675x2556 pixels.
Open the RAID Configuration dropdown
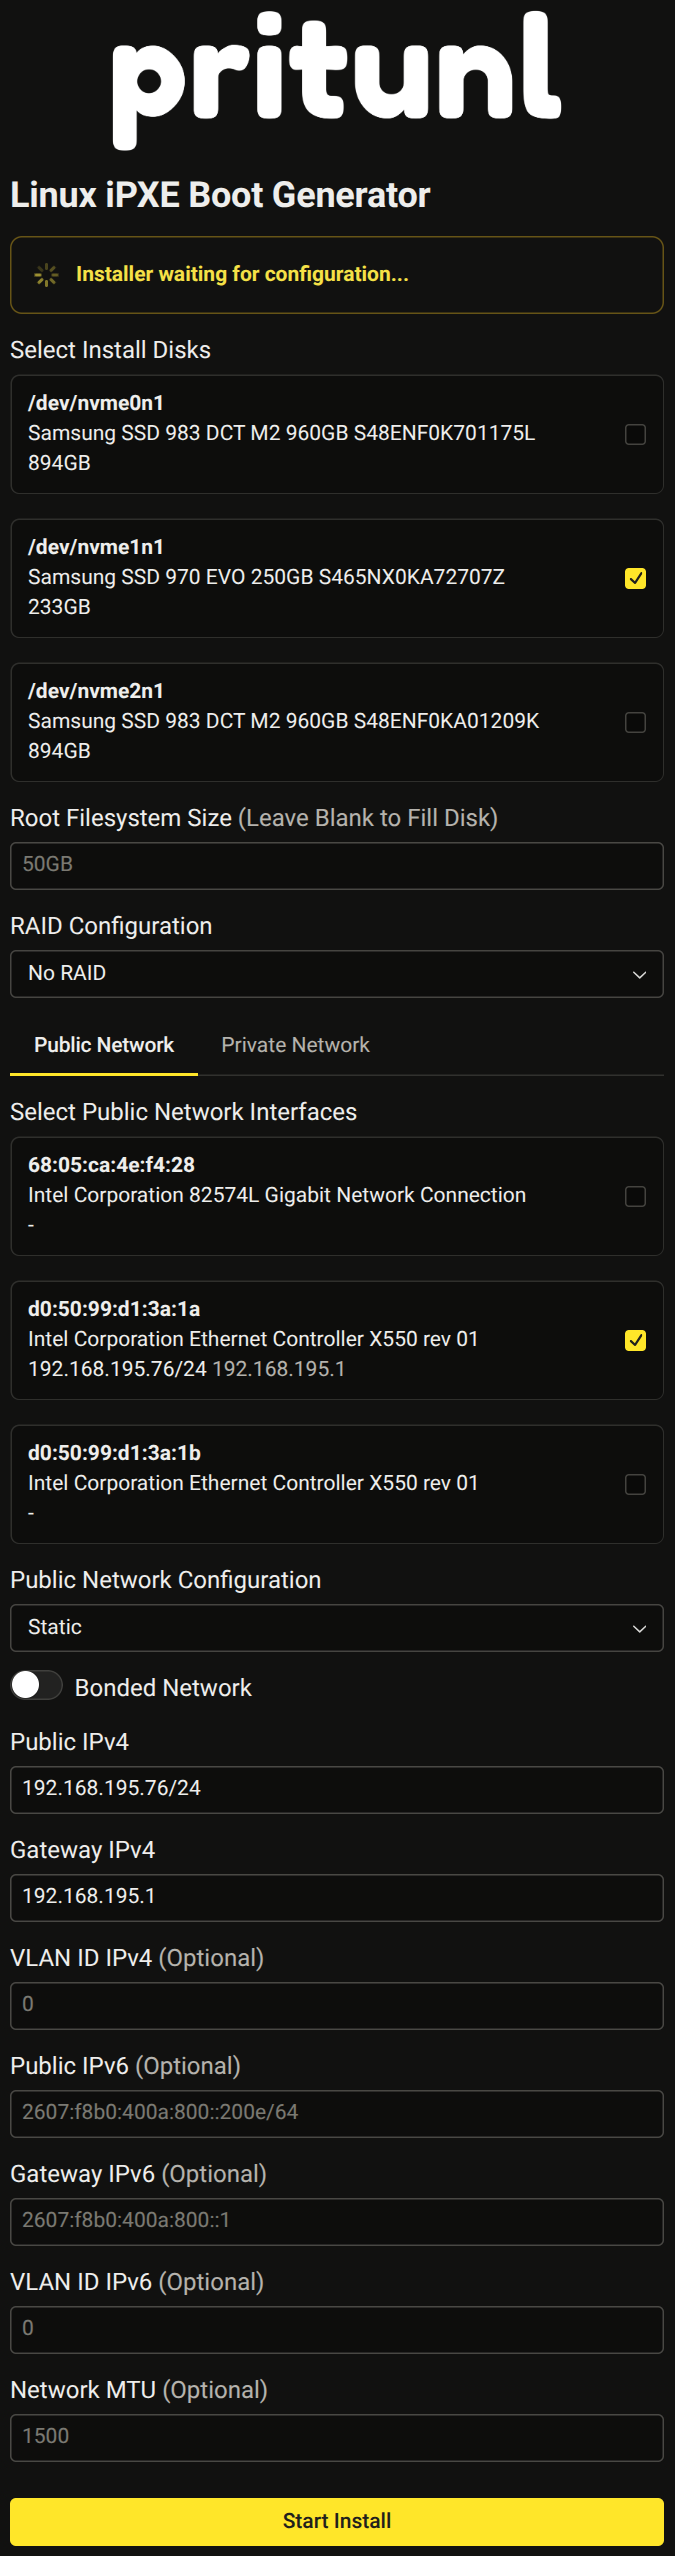pyautogui.click(x=336, y=973)
